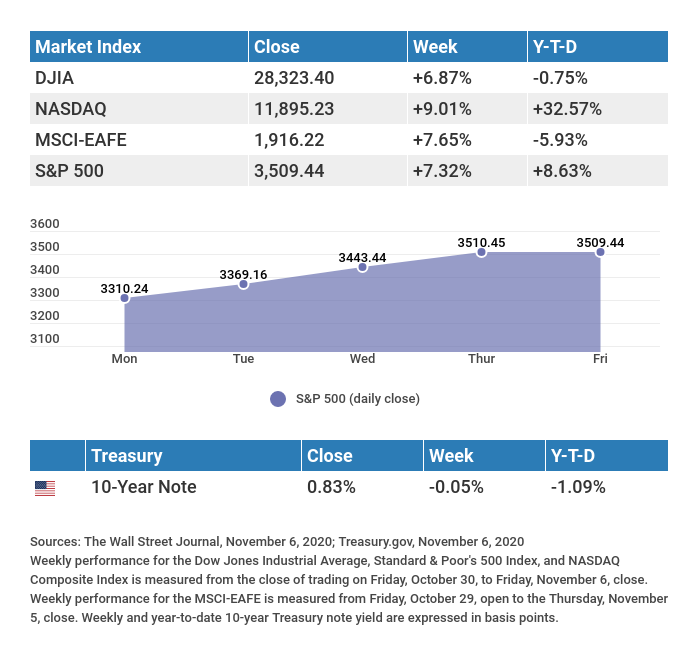Click the 10-Year Note label
The height and width of the screenshot is (658, 700).
click(143, 488)
